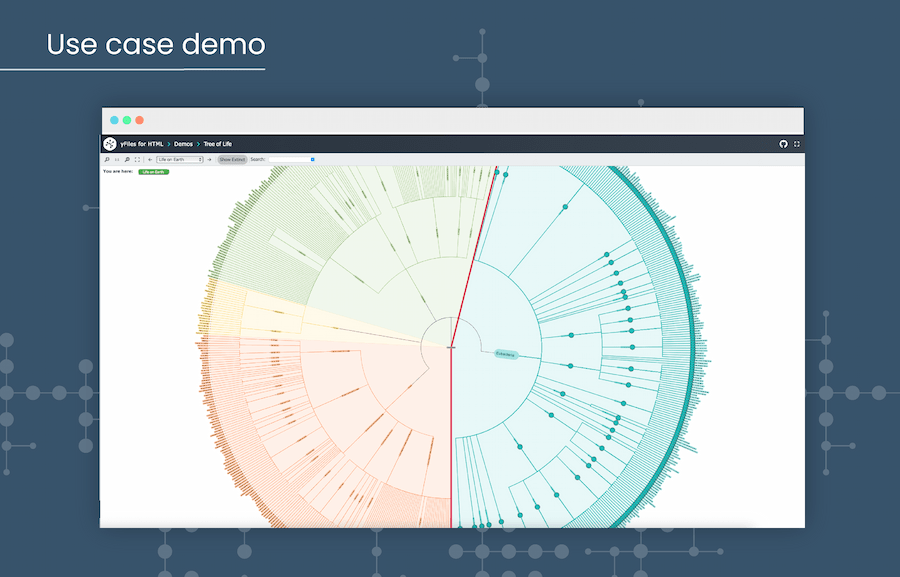Select the Eukaryota node label
This screenshot has height=577, width=900.
click(505, 354)
